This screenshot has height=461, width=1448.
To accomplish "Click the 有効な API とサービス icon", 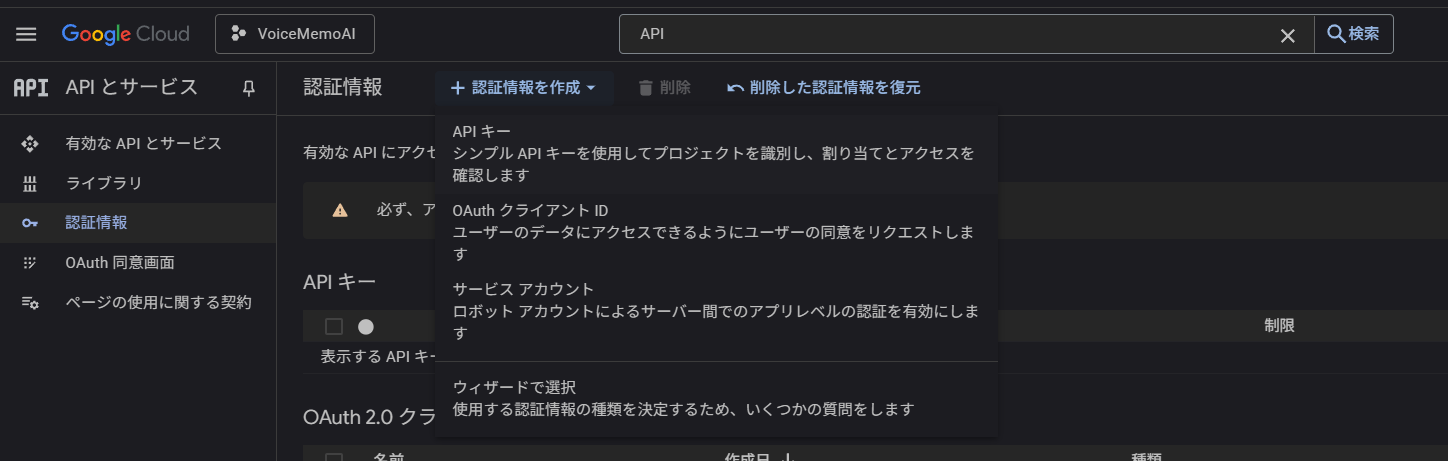I will 30,144.
